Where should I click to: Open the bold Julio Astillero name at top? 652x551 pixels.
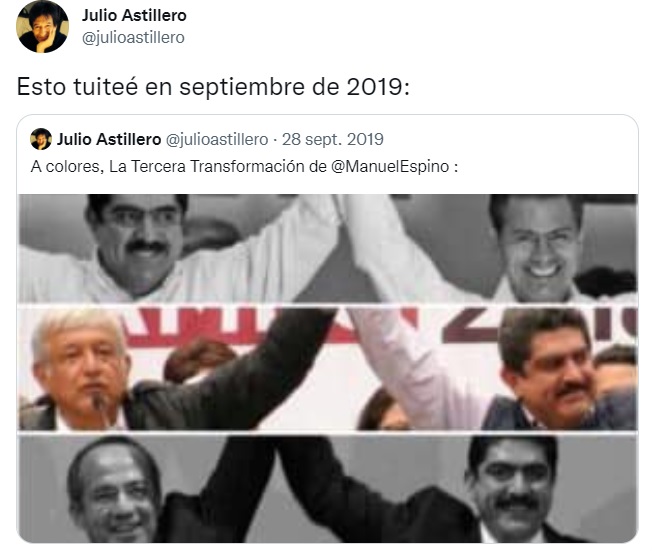click(x=134, y=15)
